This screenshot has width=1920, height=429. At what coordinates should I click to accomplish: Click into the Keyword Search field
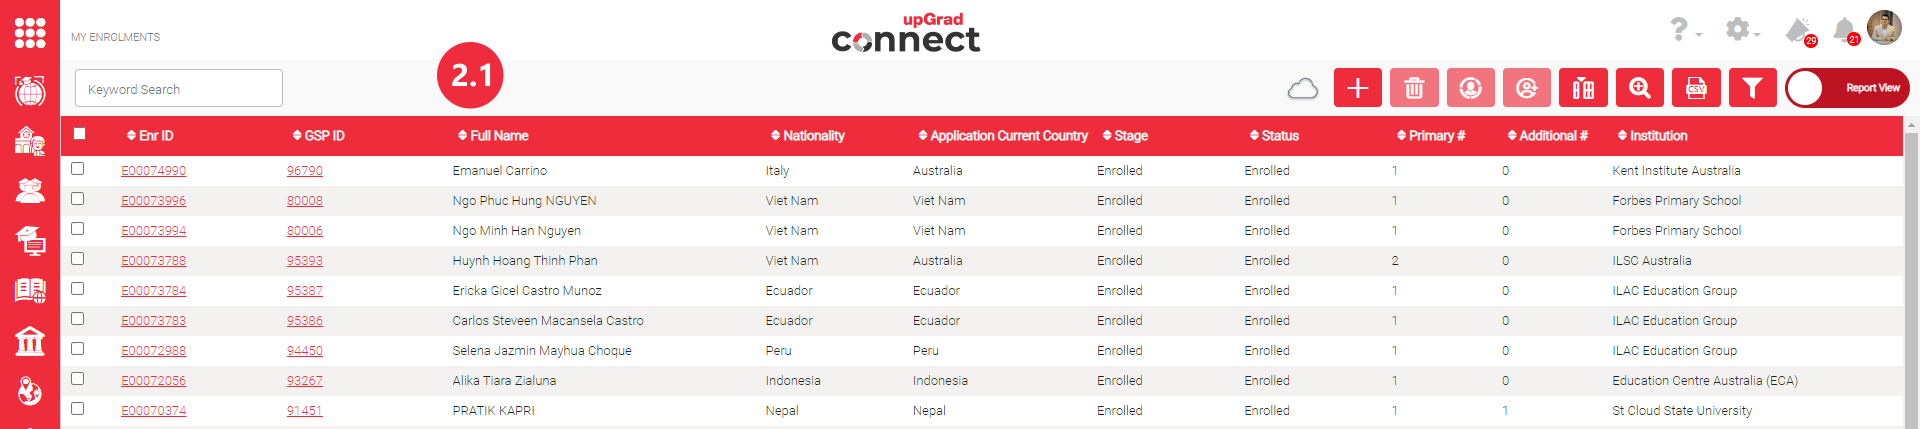(179, 89)
